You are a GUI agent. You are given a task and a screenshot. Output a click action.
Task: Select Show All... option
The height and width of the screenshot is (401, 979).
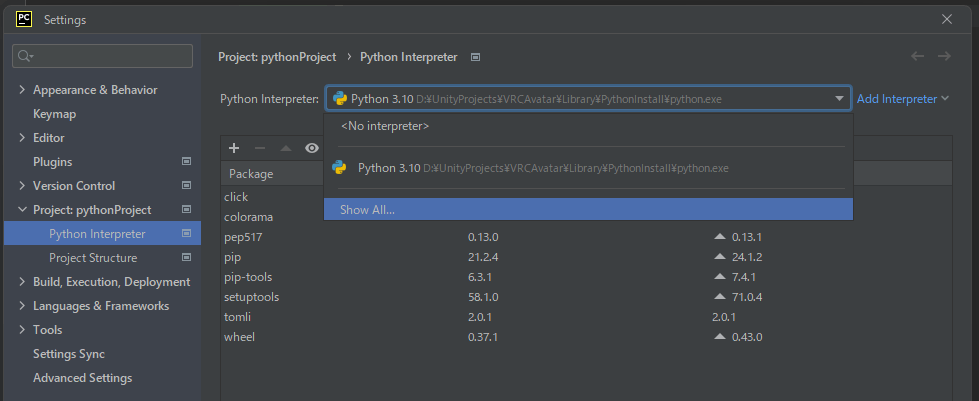tap(588, 210)
